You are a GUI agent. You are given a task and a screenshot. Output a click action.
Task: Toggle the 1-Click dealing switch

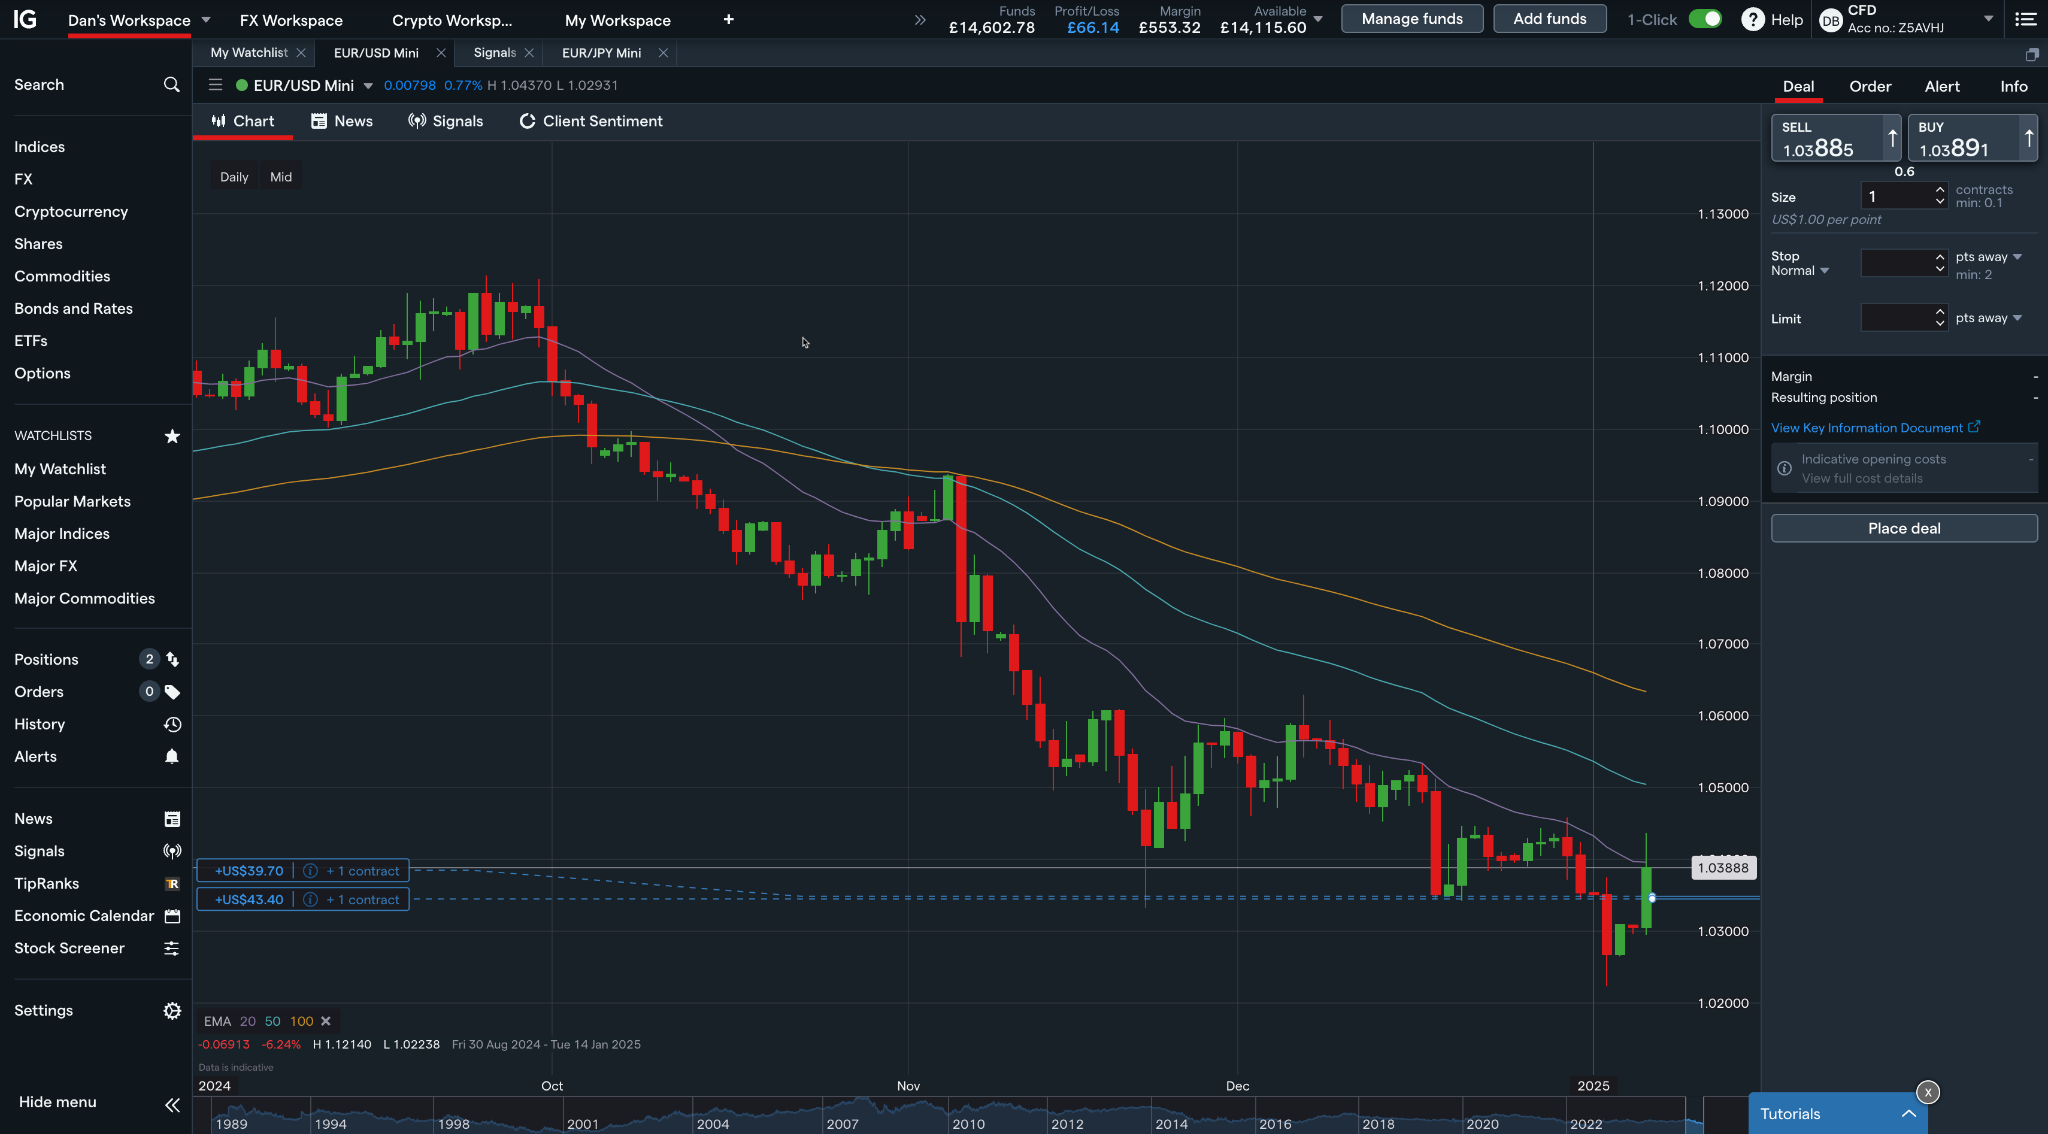(1705, 19)
